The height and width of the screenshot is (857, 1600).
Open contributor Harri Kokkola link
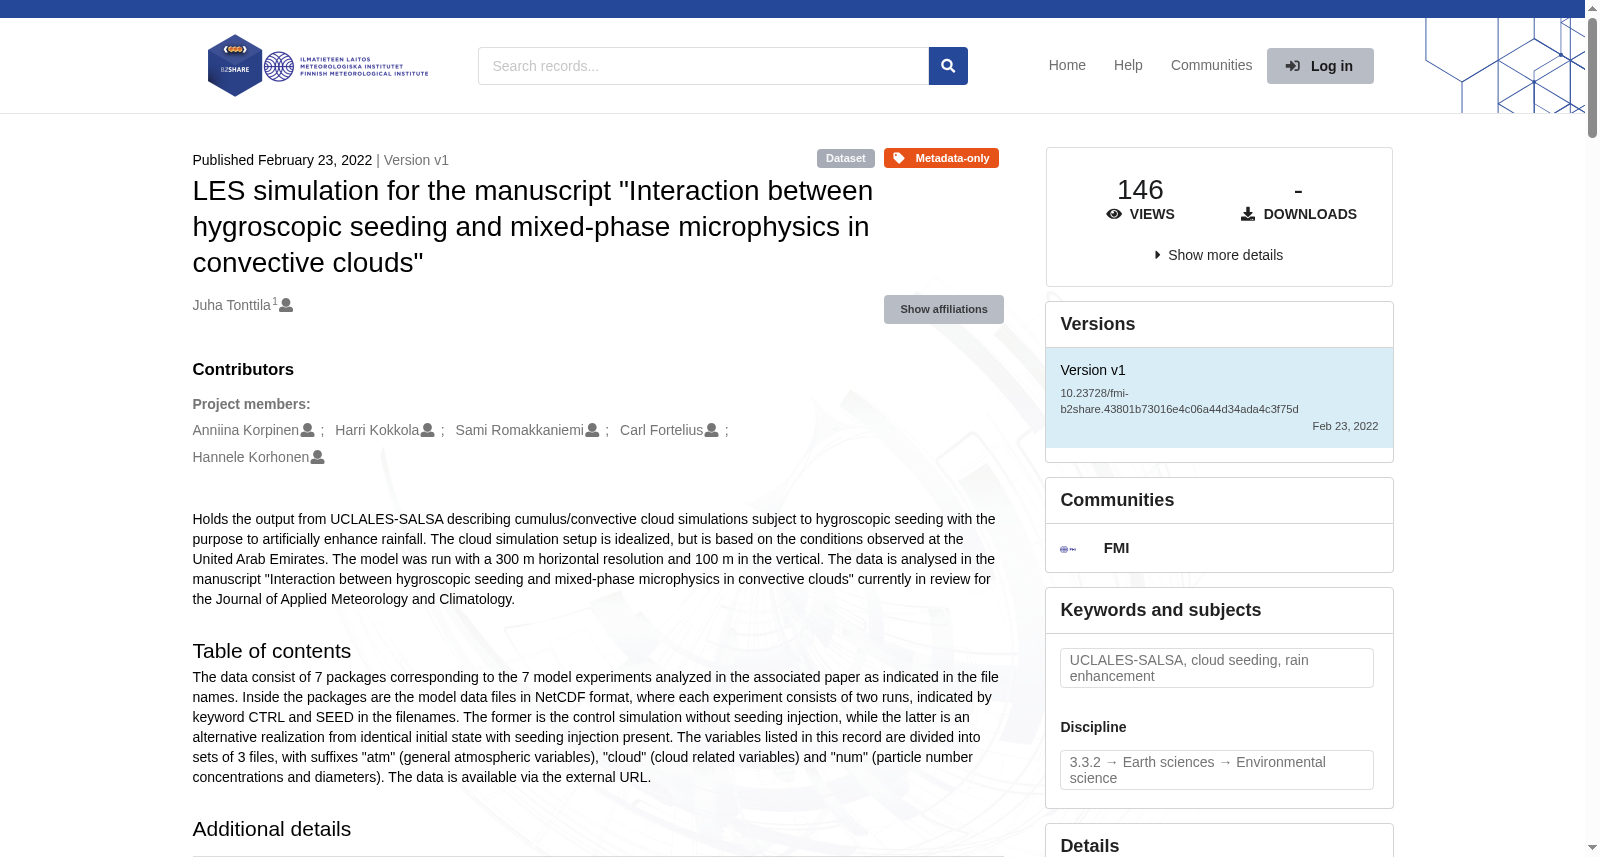tap(377, 430)
